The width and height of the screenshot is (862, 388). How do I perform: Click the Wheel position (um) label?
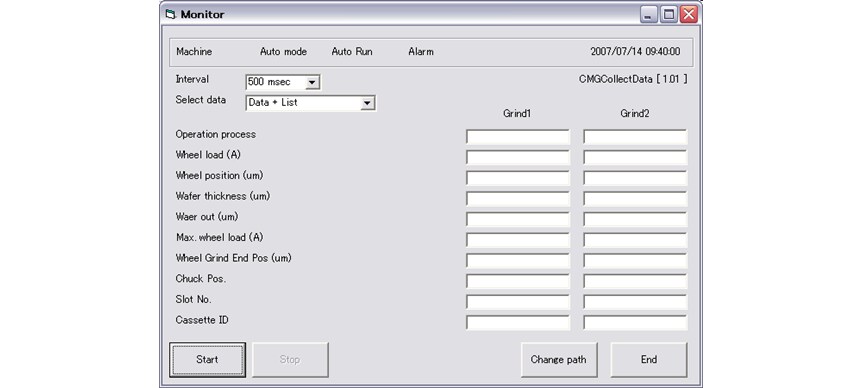pyautogui.click(x=219, y=175)
